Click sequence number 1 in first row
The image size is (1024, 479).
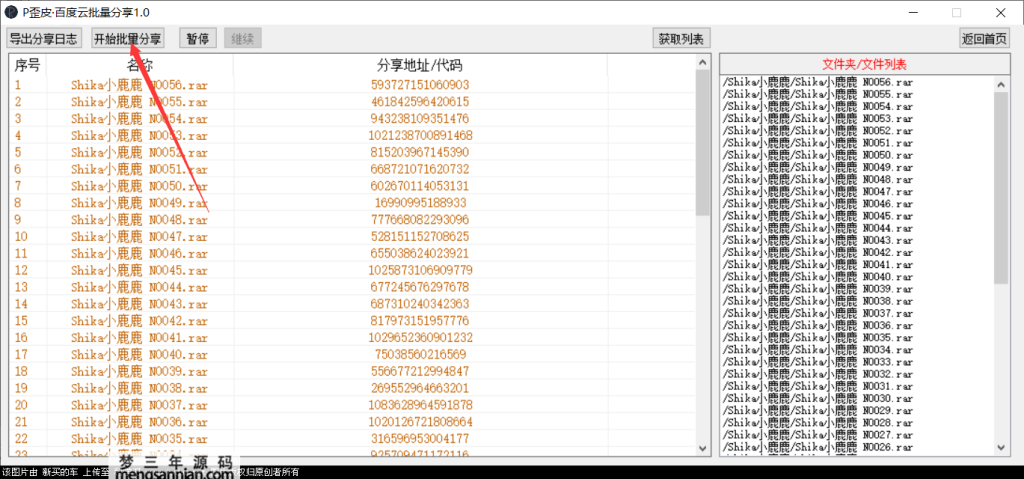click(x=18, y=85)
